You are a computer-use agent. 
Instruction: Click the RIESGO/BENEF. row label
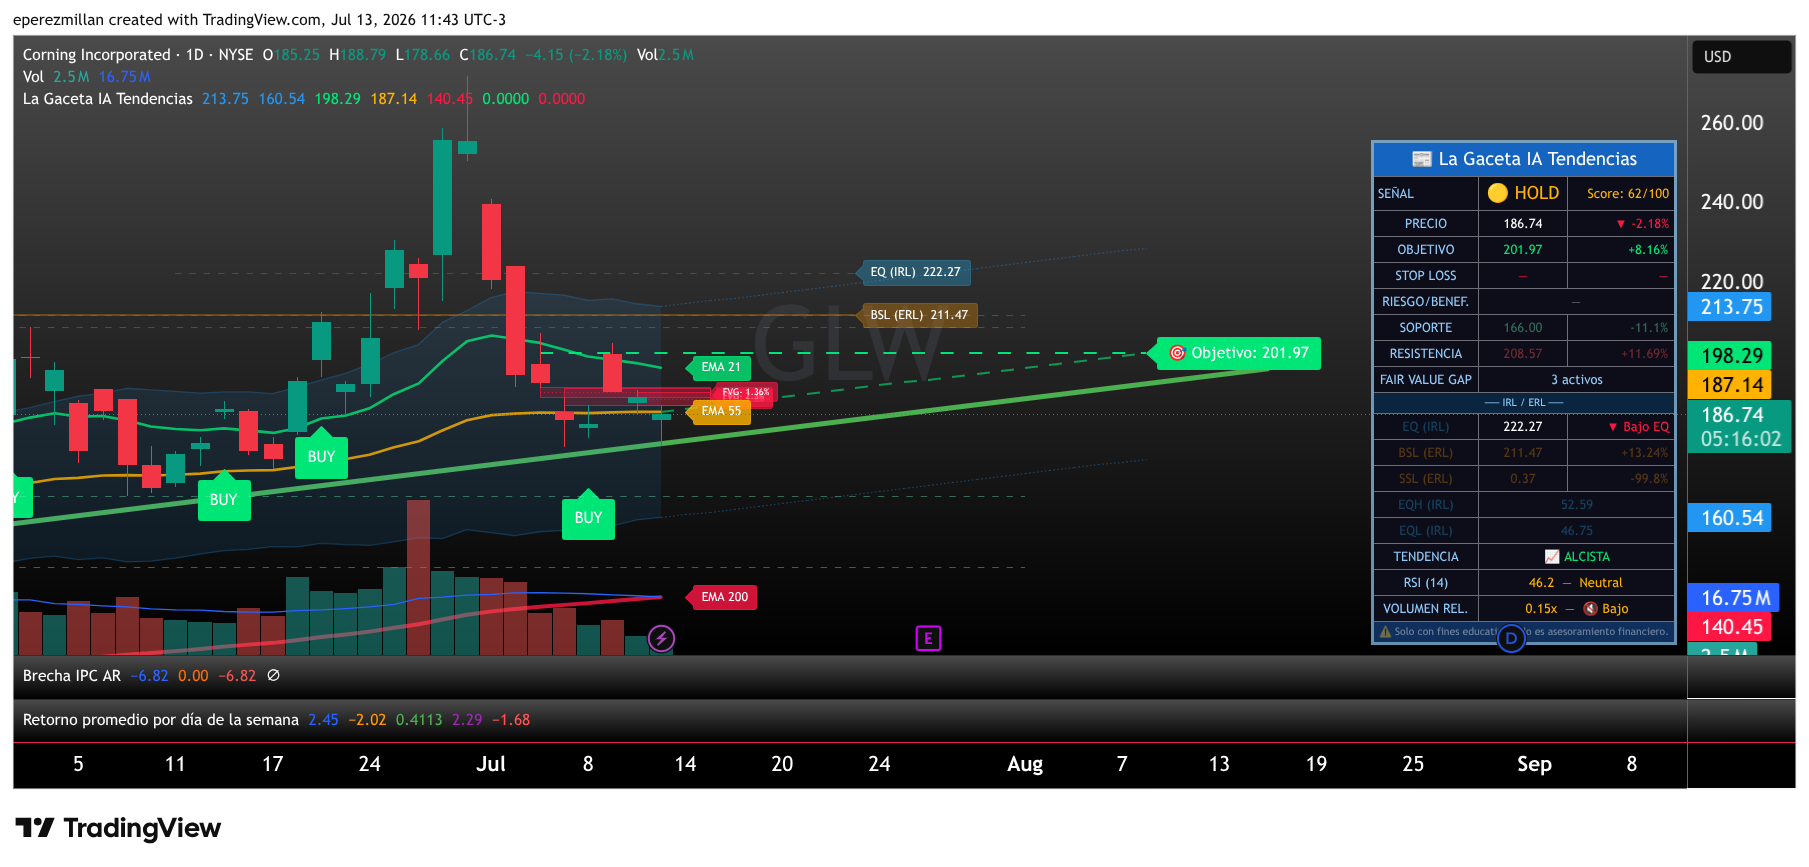pos(1425,302)
